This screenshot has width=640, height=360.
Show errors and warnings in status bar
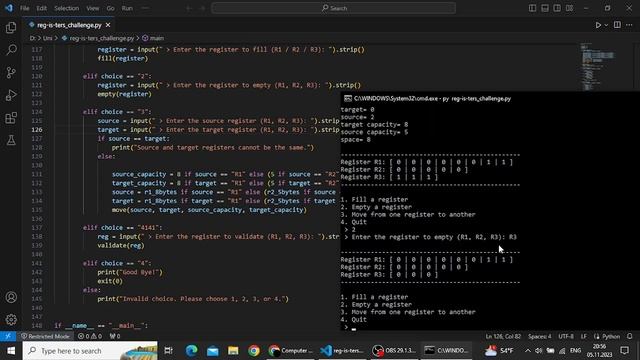[x=89, y=336]
